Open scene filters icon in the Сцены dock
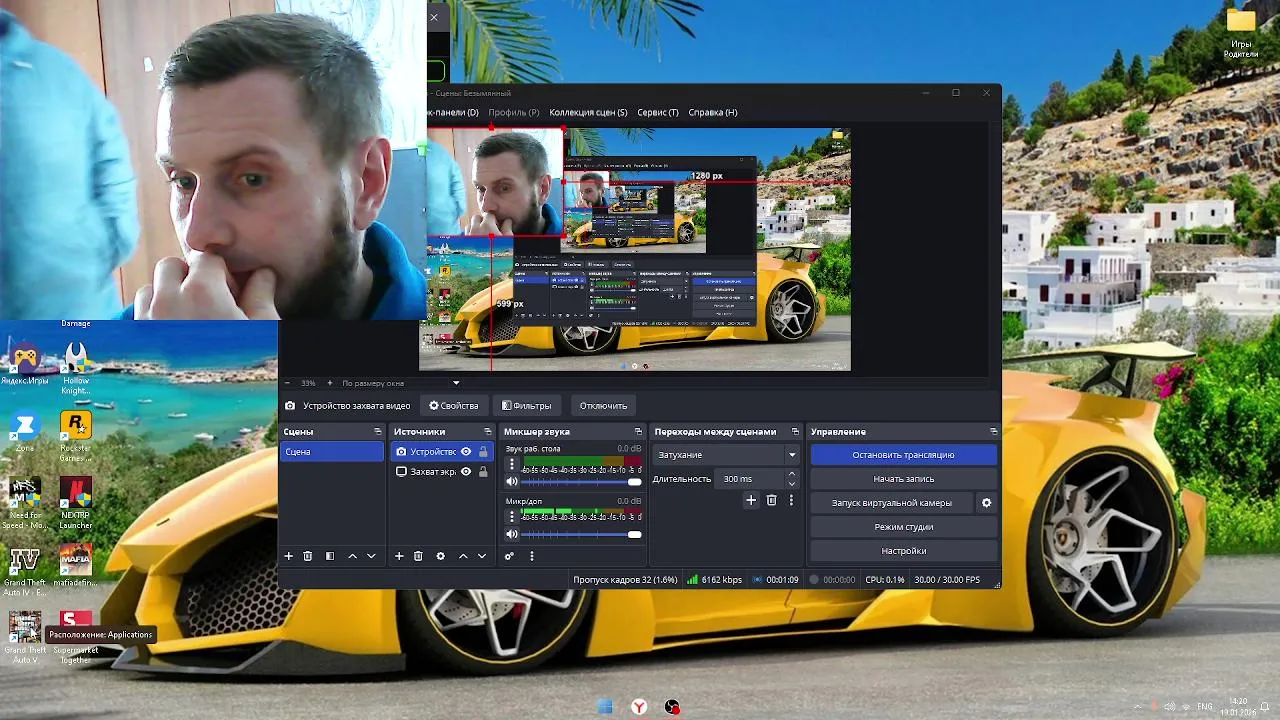The width and height of the screenshot is (1280, 720). tap(330, 556)
